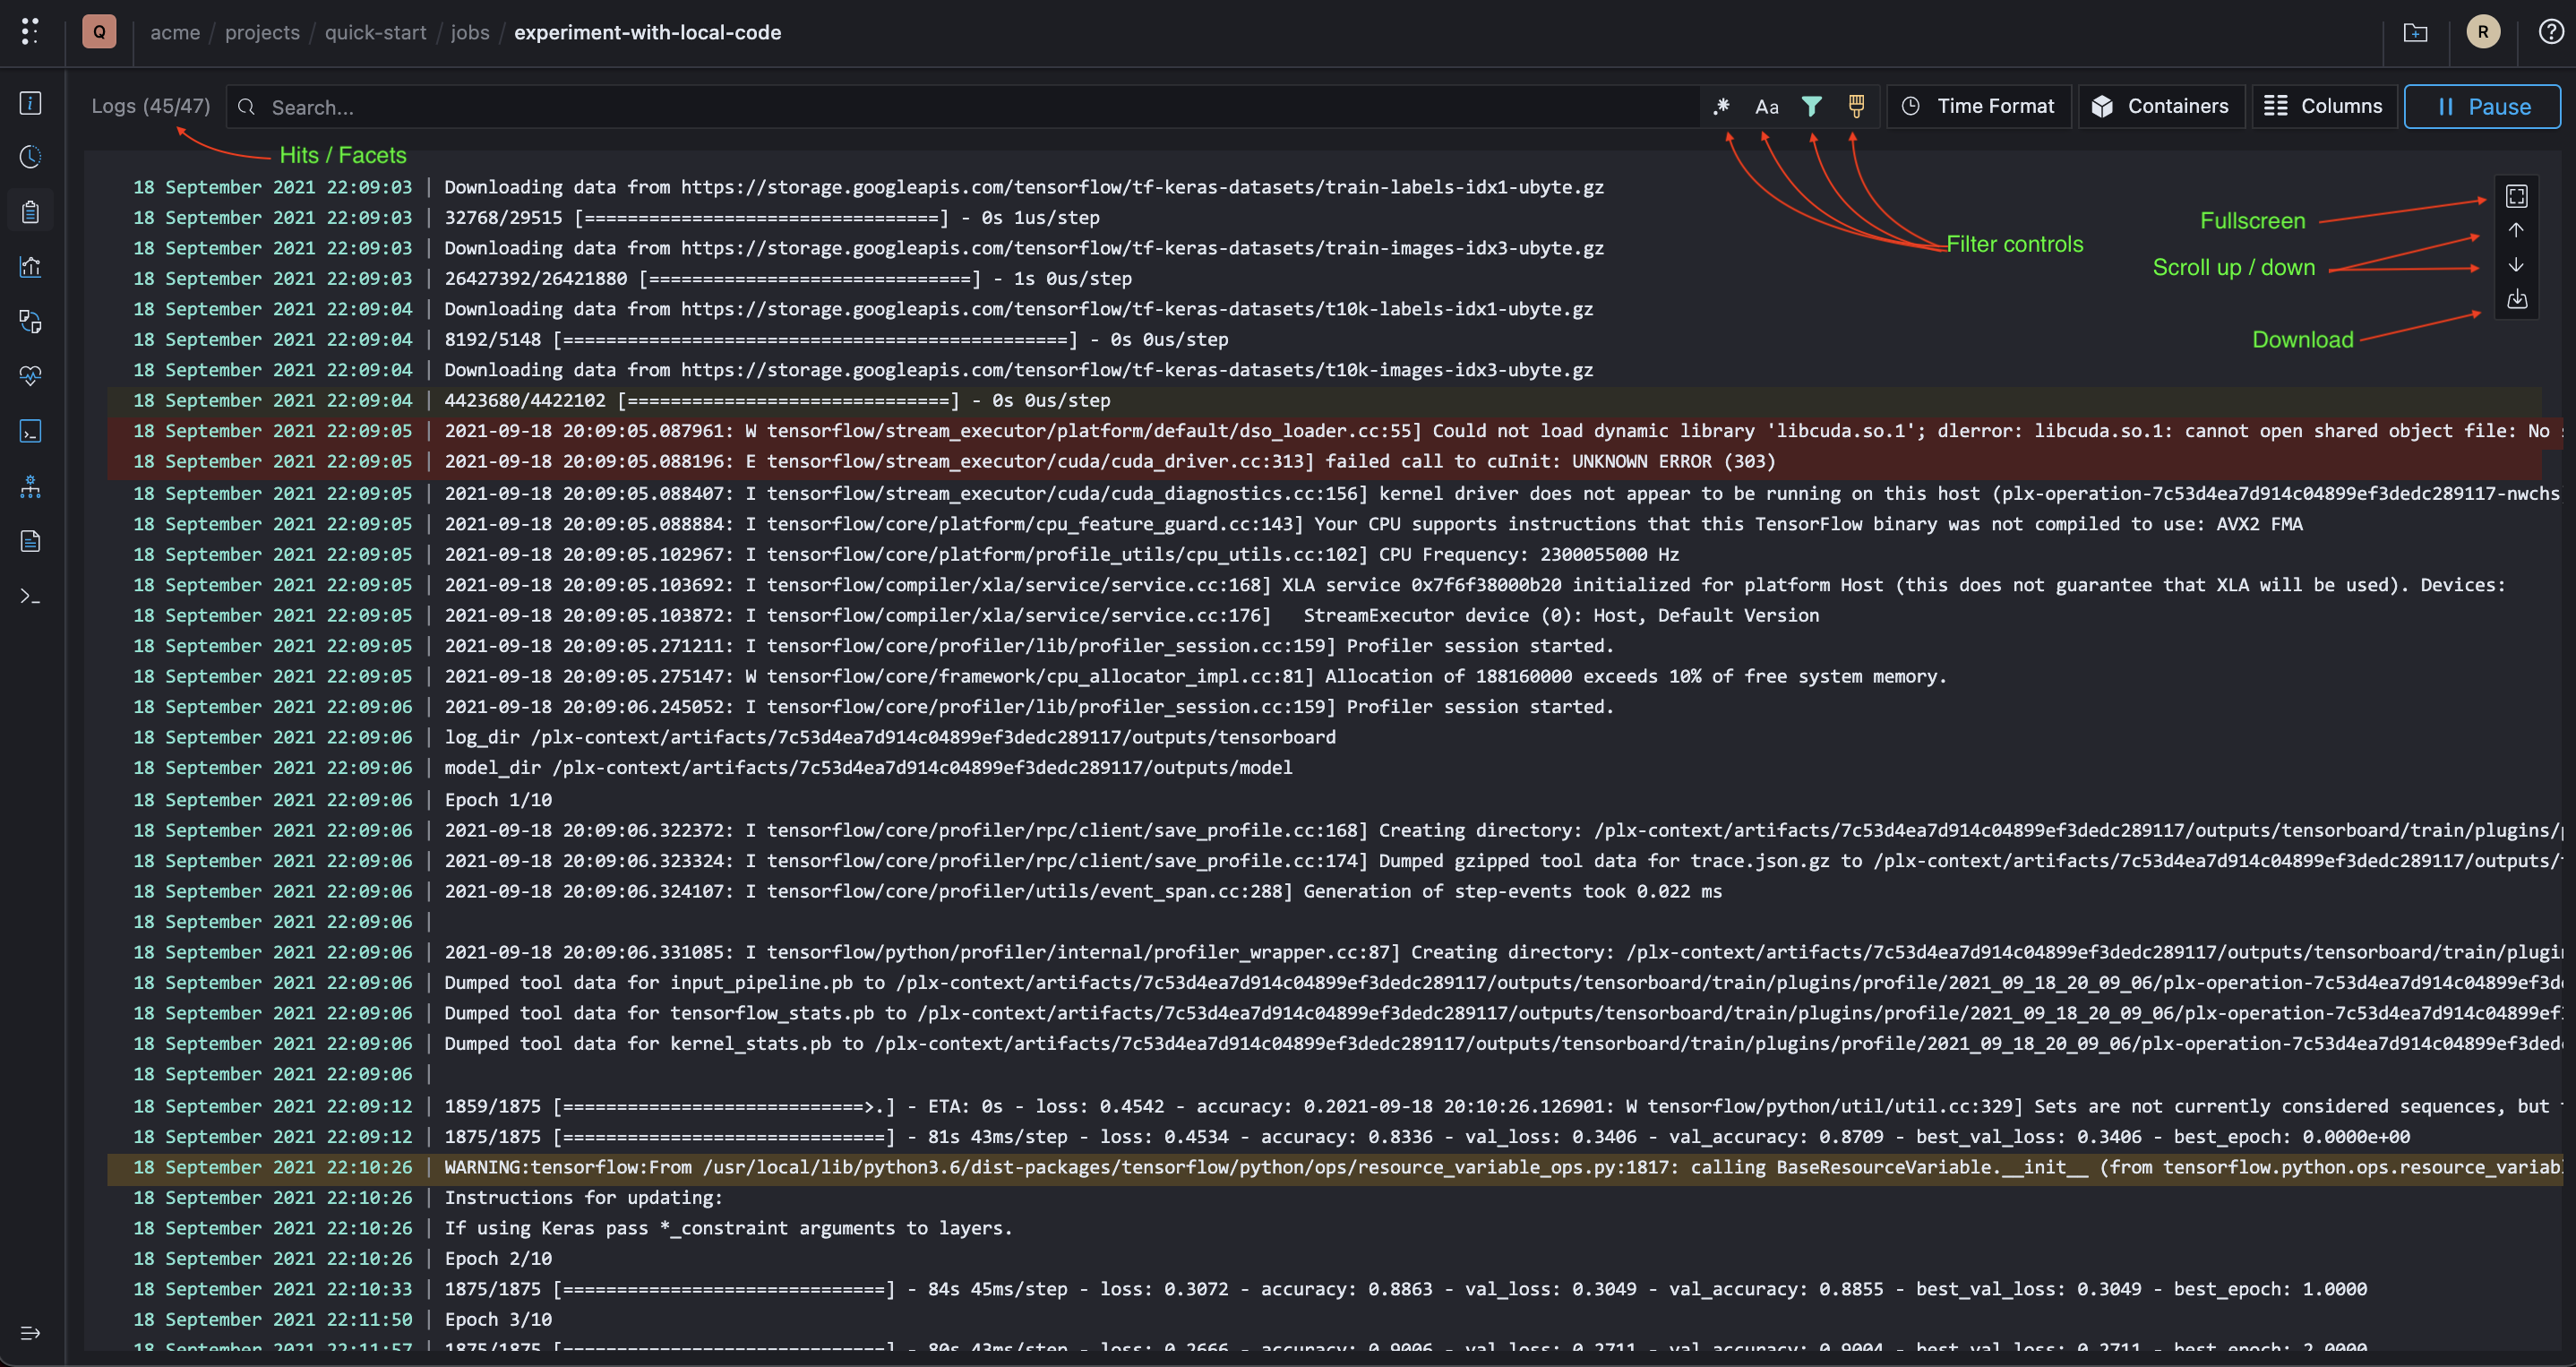The image size is (2576, 1367).
Task: Select the t10k-images-idx3-ubyte.gz download line
Action: [x=1325, y=370]
